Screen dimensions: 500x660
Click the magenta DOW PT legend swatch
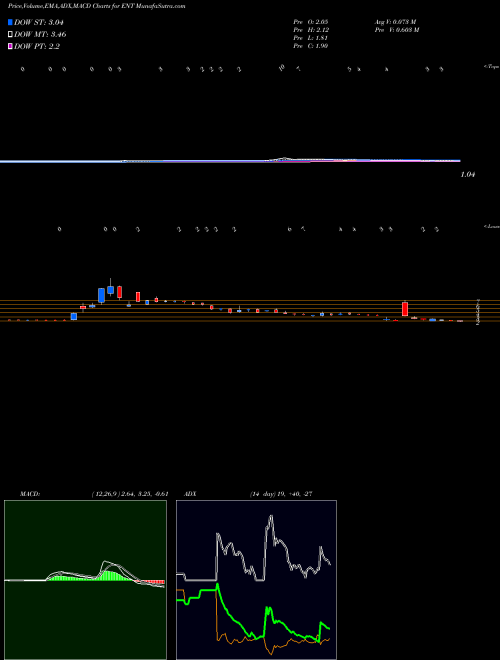click(x=10, y=47)
